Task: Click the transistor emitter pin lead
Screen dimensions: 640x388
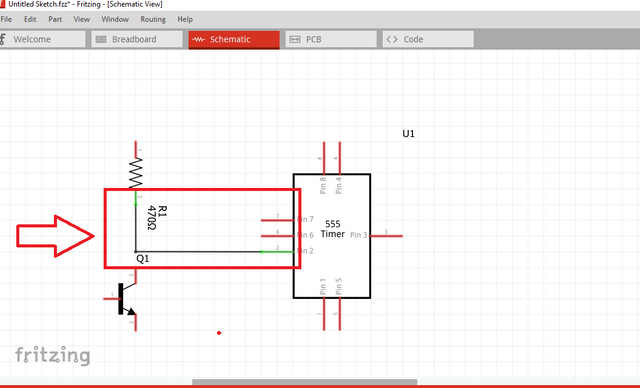Action: point(136,323)
